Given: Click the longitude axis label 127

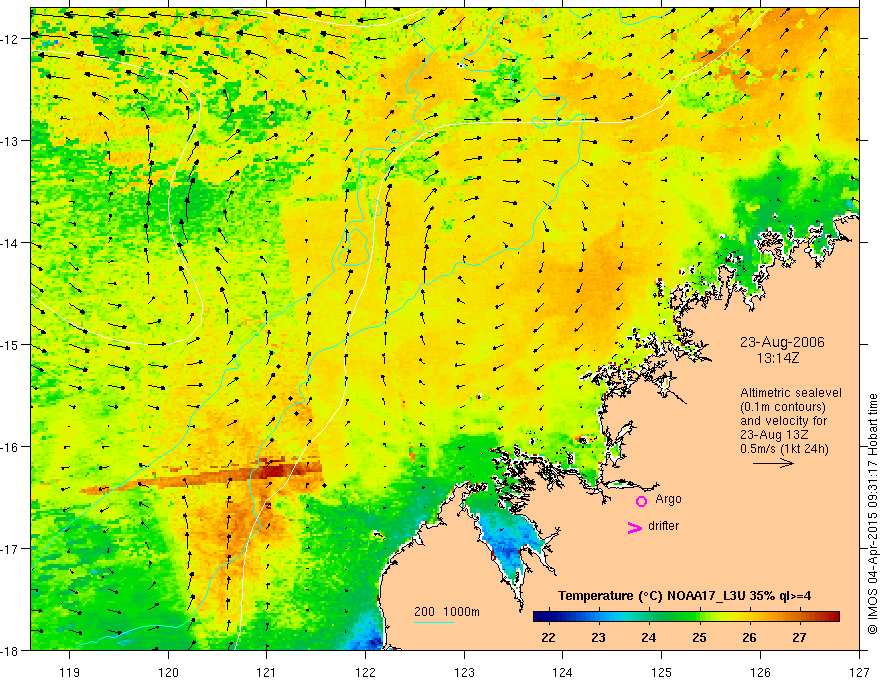Looking at the screenshot, I should 859,672.
